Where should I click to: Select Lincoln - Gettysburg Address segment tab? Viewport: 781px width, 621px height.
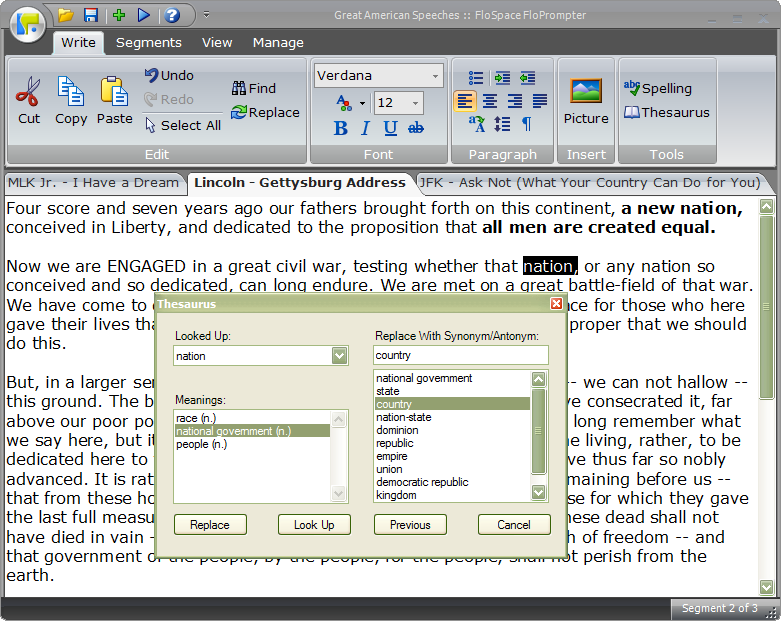(x=300, y=183)
